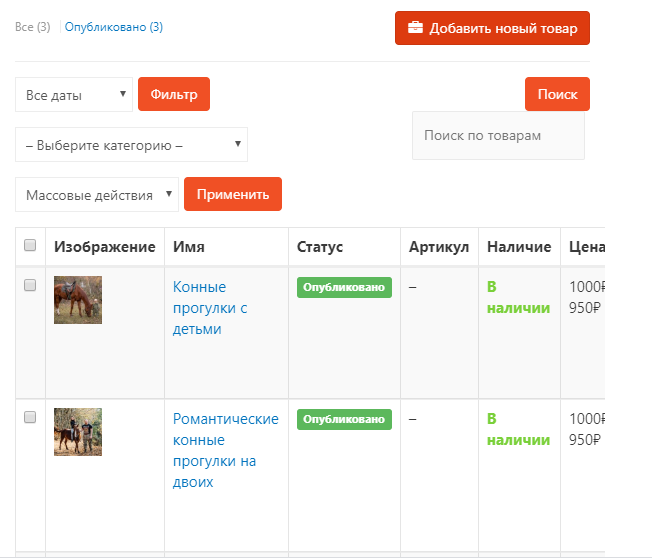Expand the 'Все даты' dropdown
Viewport: 652px width, 560px height.
point(74,95)
